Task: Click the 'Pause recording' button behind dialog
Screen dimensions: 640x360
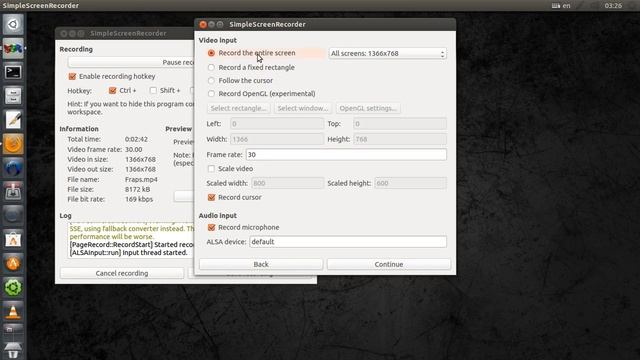Action: point(131,62)
